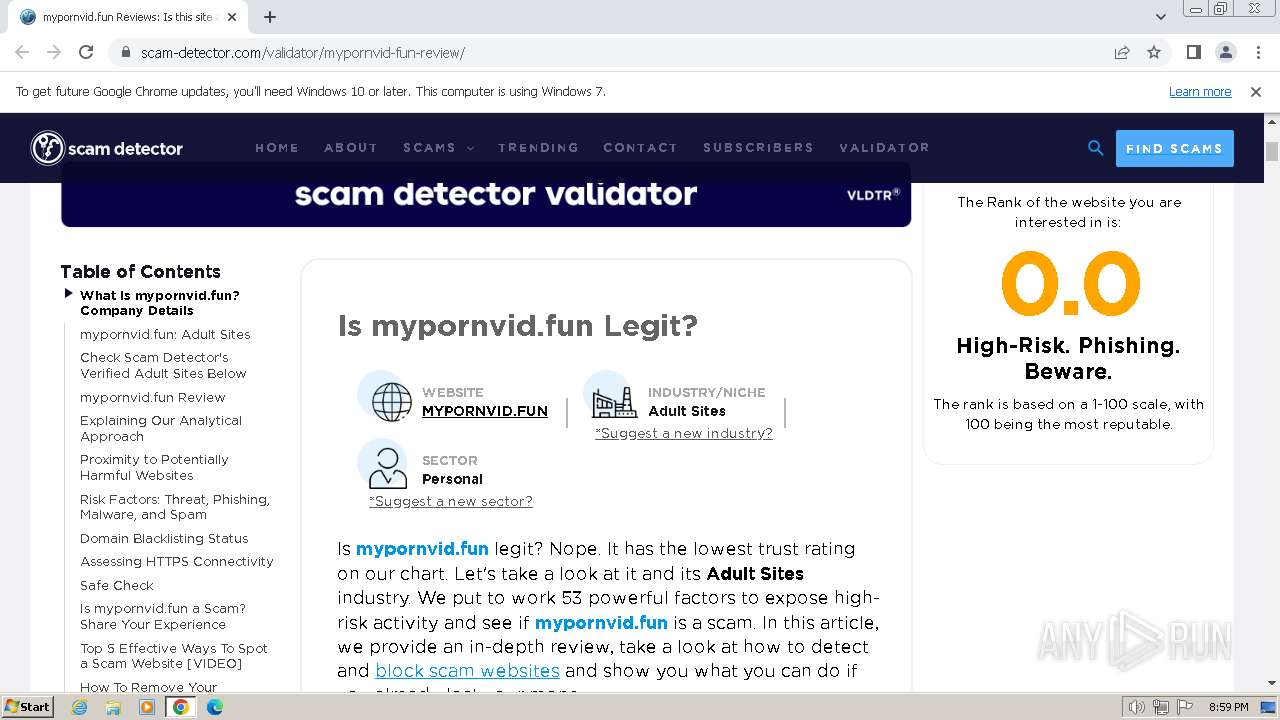The image size is (1280, 720).
Task: Go to Top 5 Effective Ways To Spot
Action: click(174, 656)
